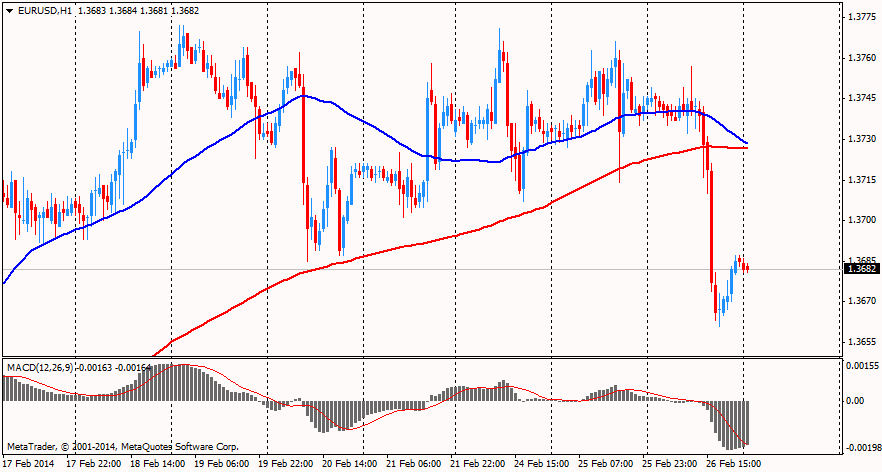The height and width of the screenshot is (472, 882).
Task: Select the MACD value -0.00163
Action: coord(93,367)
